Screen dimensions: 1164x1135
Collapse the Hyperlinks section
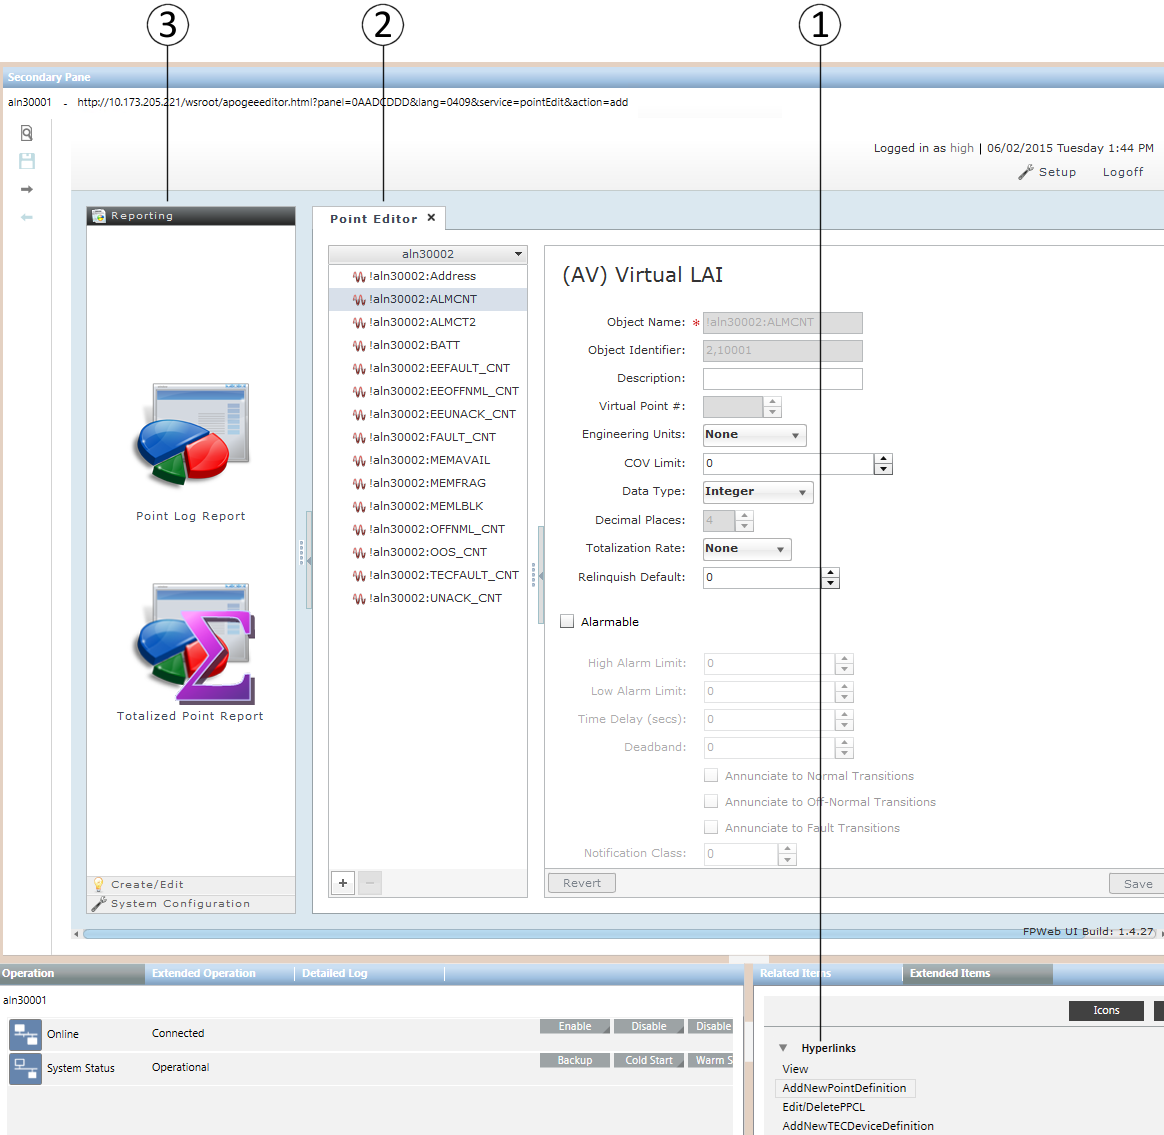(x=783, y=1048)
